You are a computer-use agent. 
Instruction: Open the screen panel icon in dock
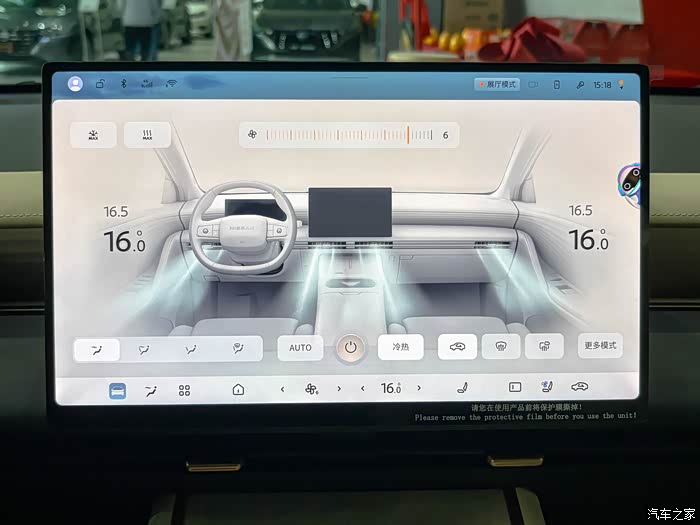515,387
